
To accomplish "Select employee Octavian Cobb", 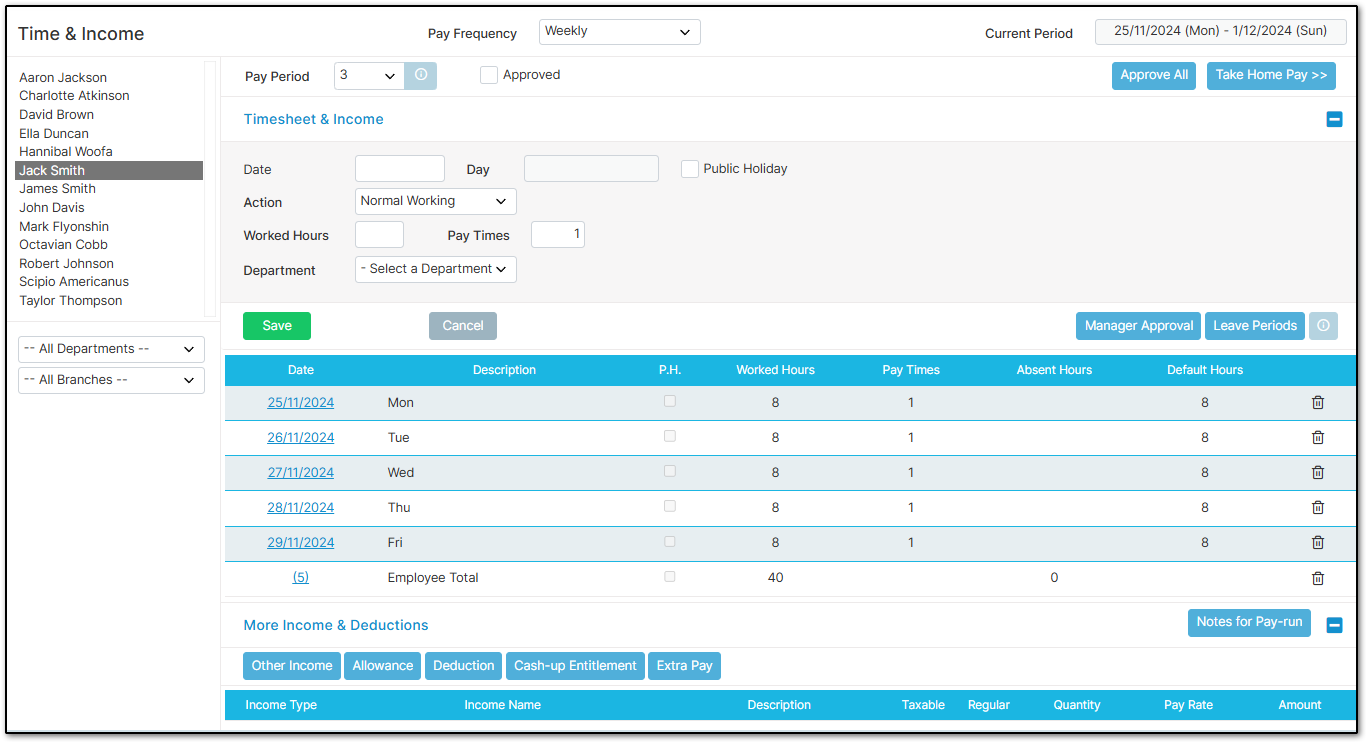I will [63, 245].
